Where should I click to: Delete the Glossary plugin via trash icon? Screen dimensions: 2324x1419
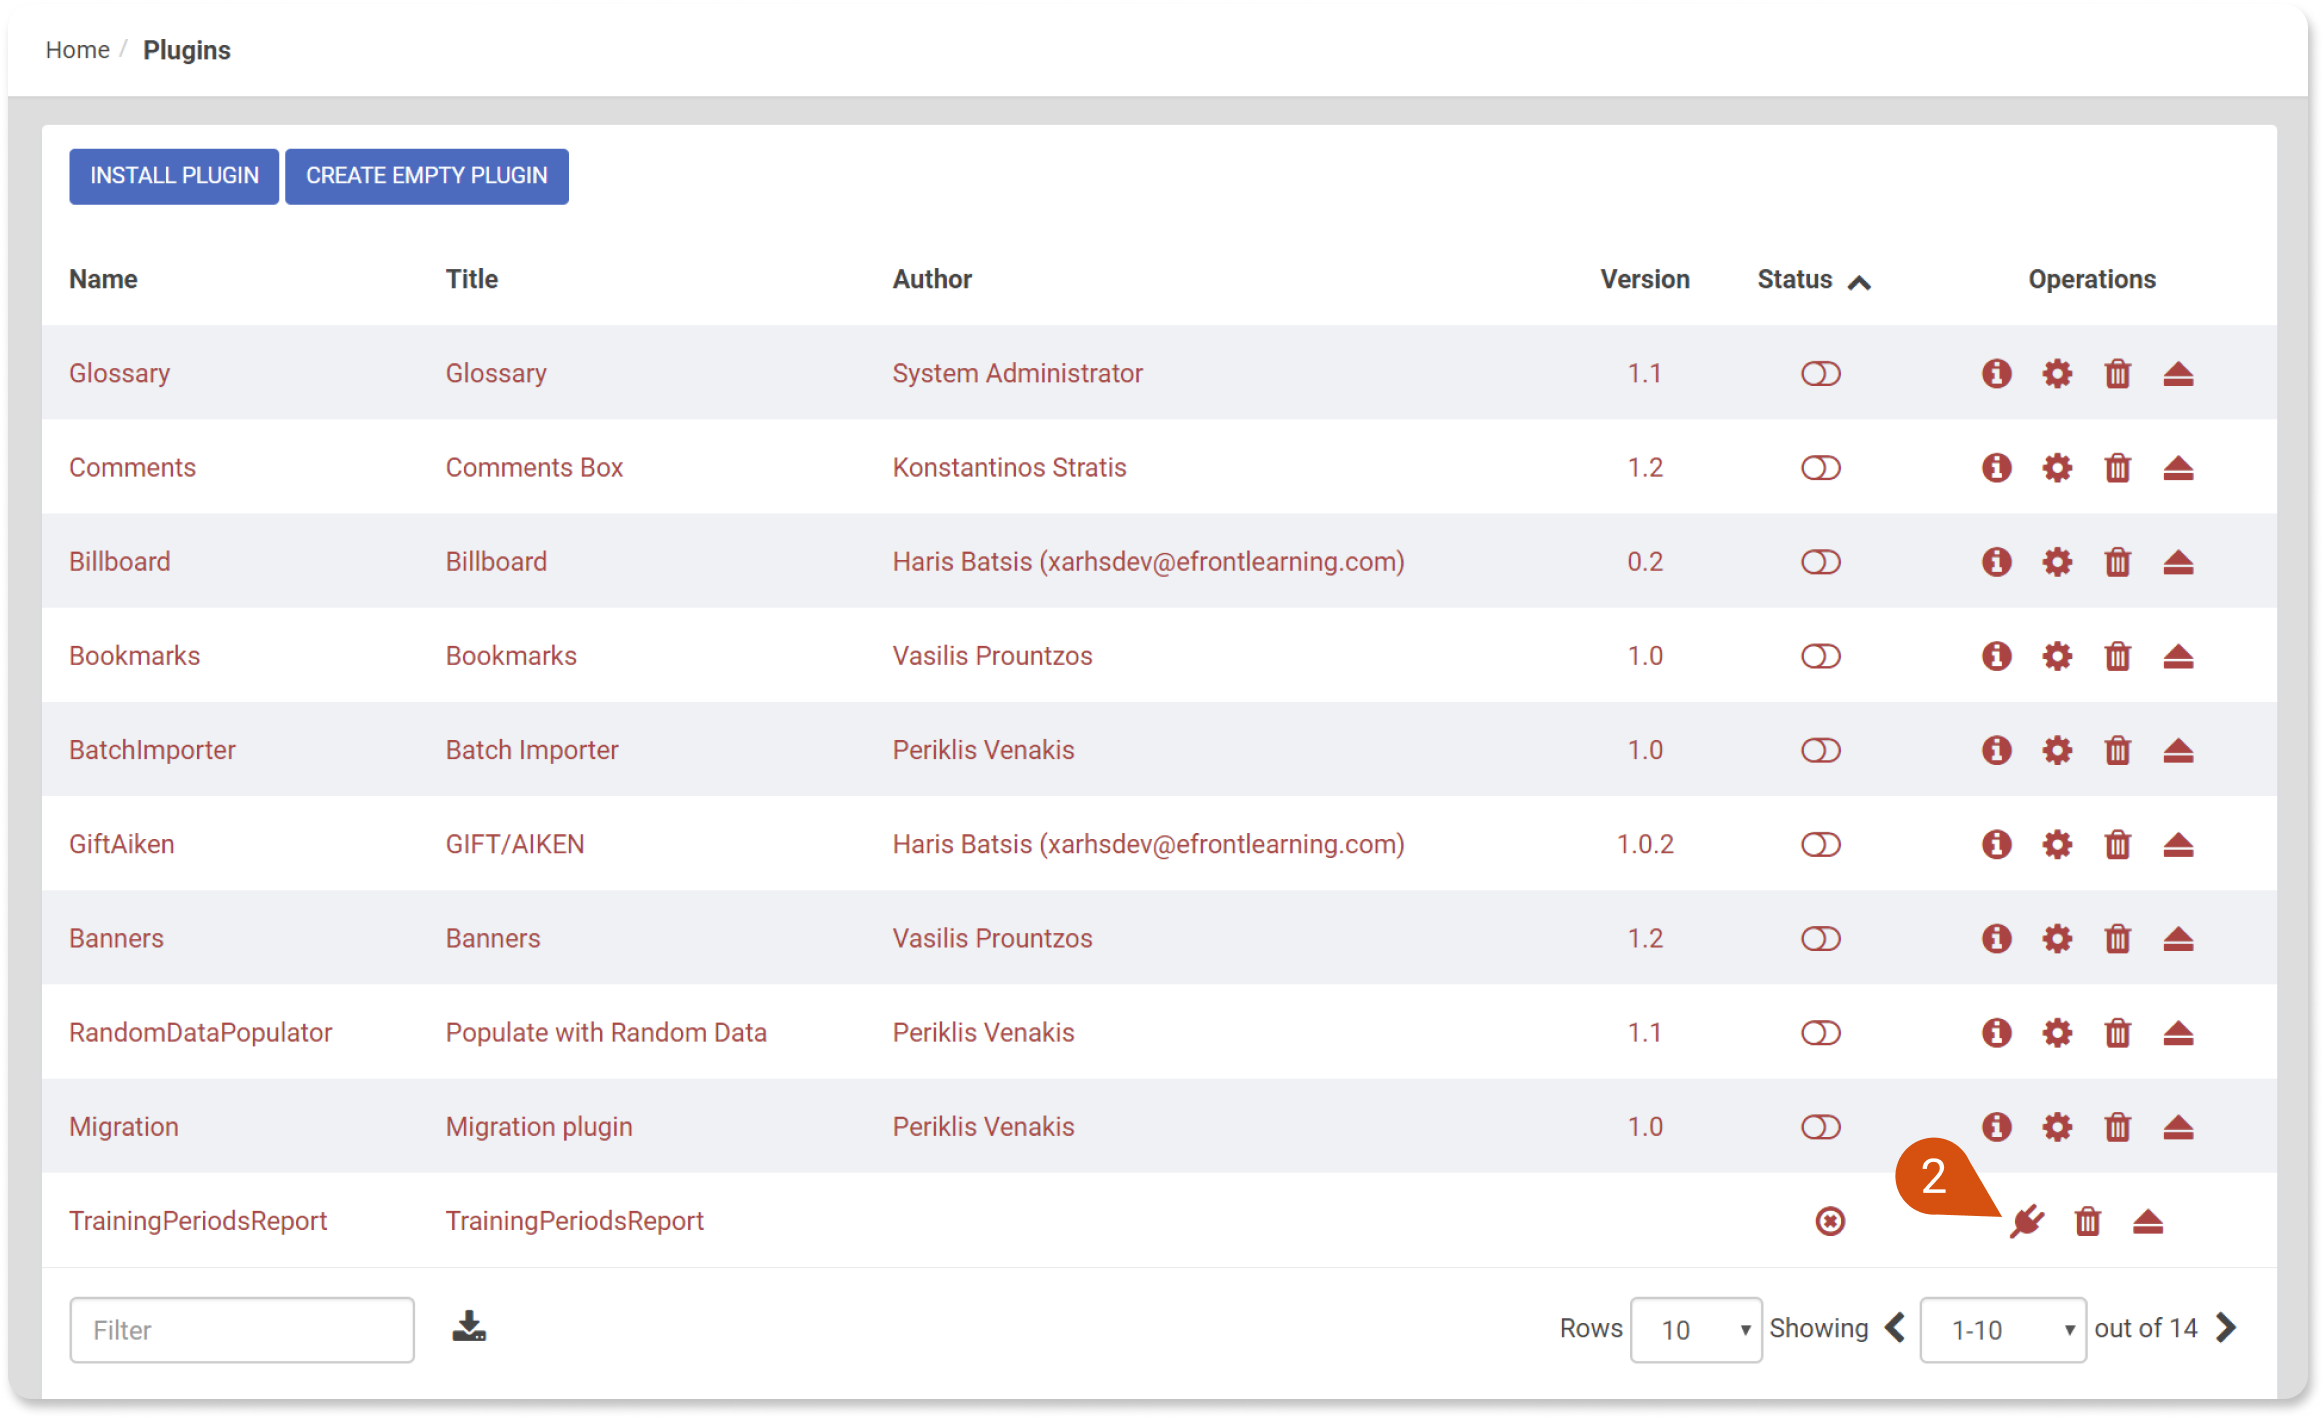(x=2118, y=374)
